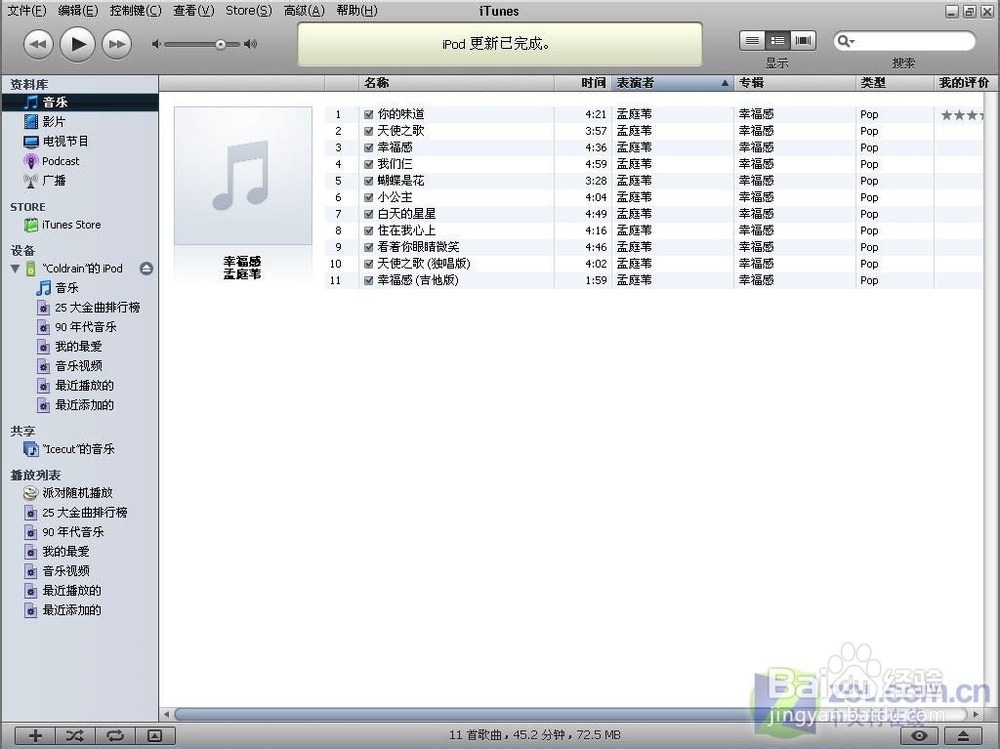The width and height of the screenshot is (1000, 749).
Task: Open Store(S) menu
Action: click(x=249, y=11)
